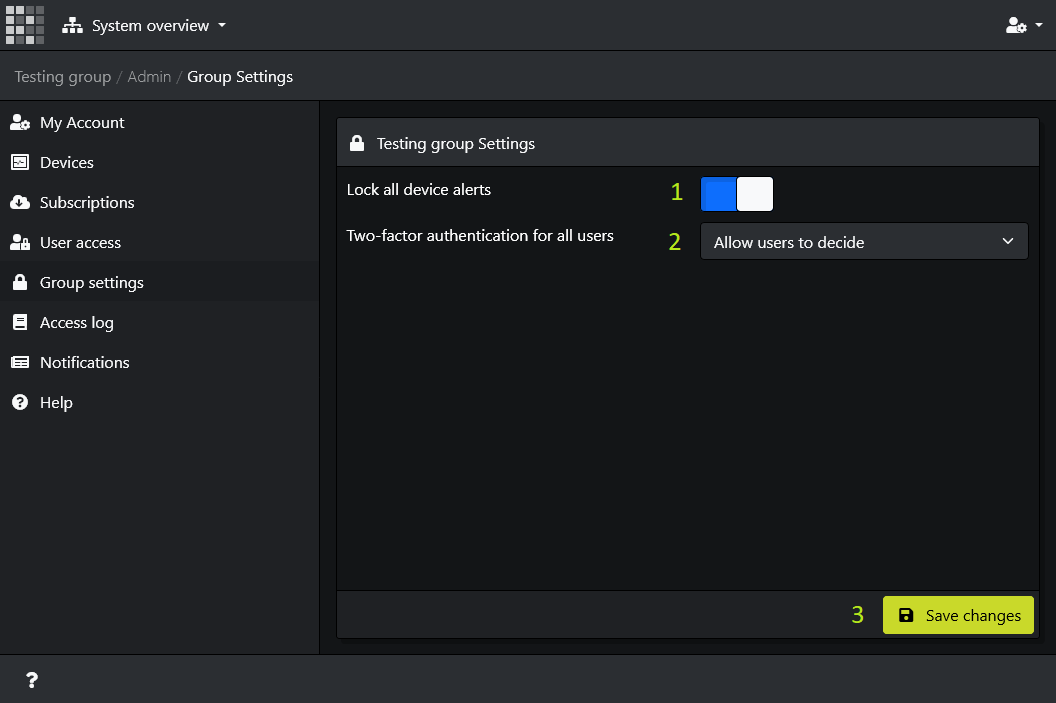Click the question mark icon at bottom left
This screenshot has height=703, width=1056.
[31, 680]
